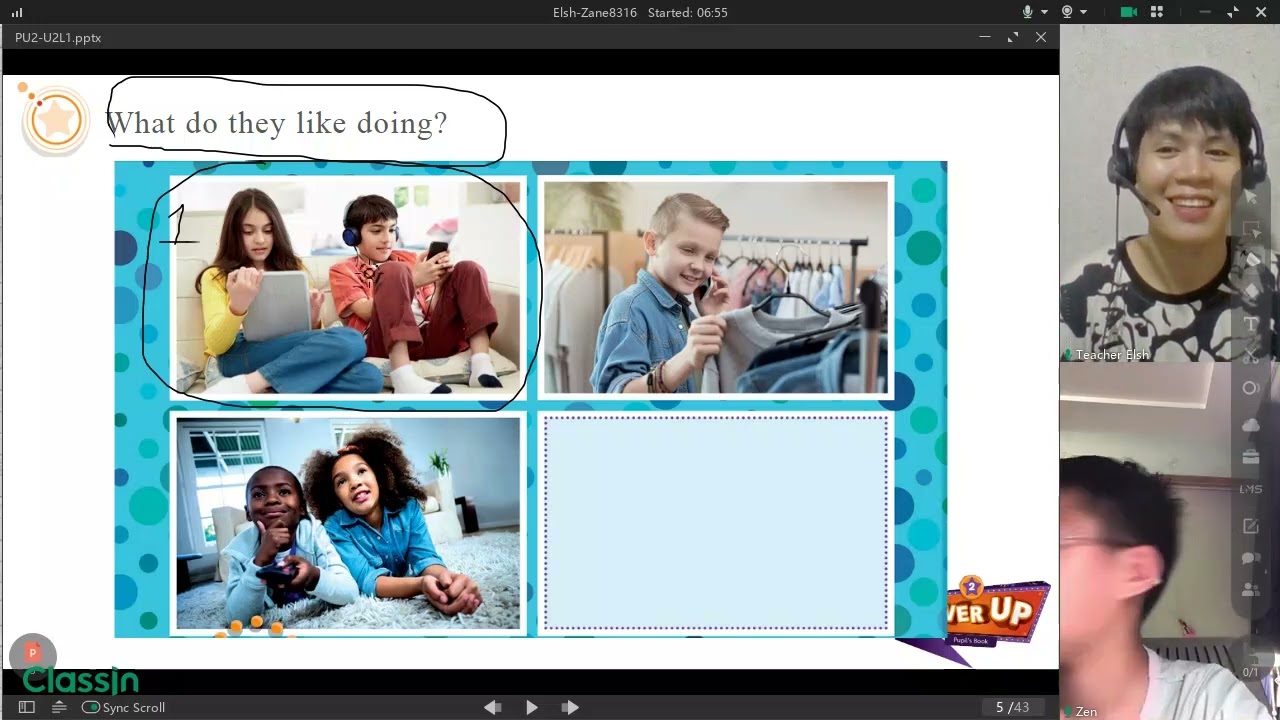Close the PU2-U2L1.pptx courseware panel
Viewport: 1280px width, 720px height.
pyautogui.click(x=1041, y=37)
